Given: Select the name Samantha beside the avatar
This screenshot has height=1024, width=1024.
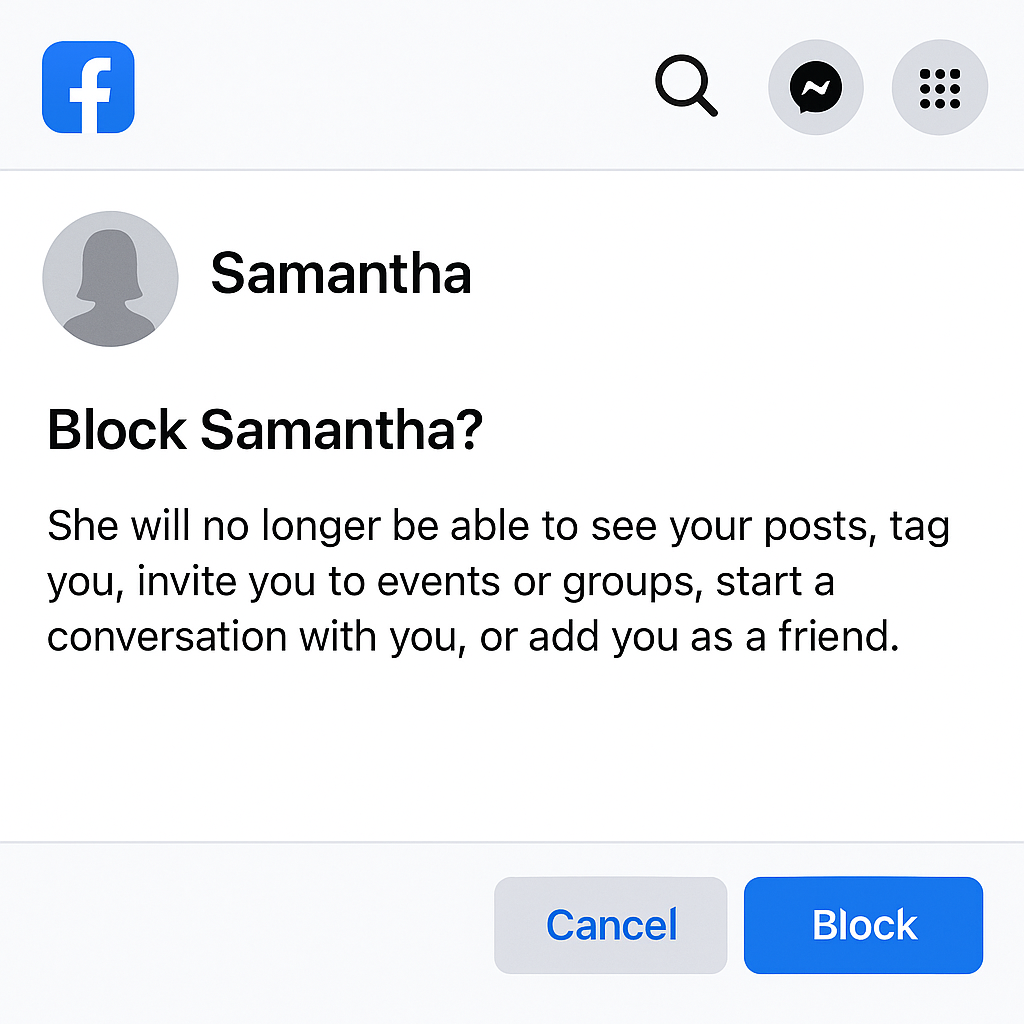Looking at the screenshot, I should tap(341, 273).
